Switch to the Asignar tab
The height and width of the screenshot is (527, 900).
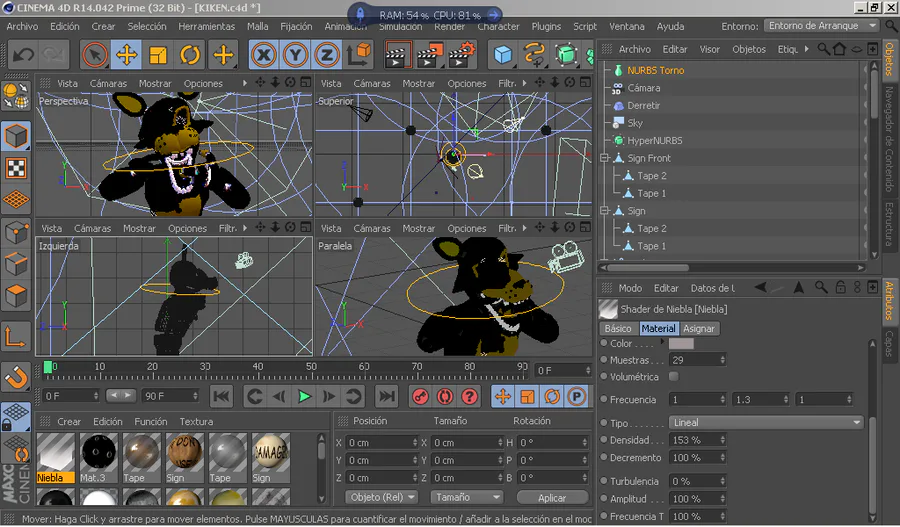click(x=699, y=328)
